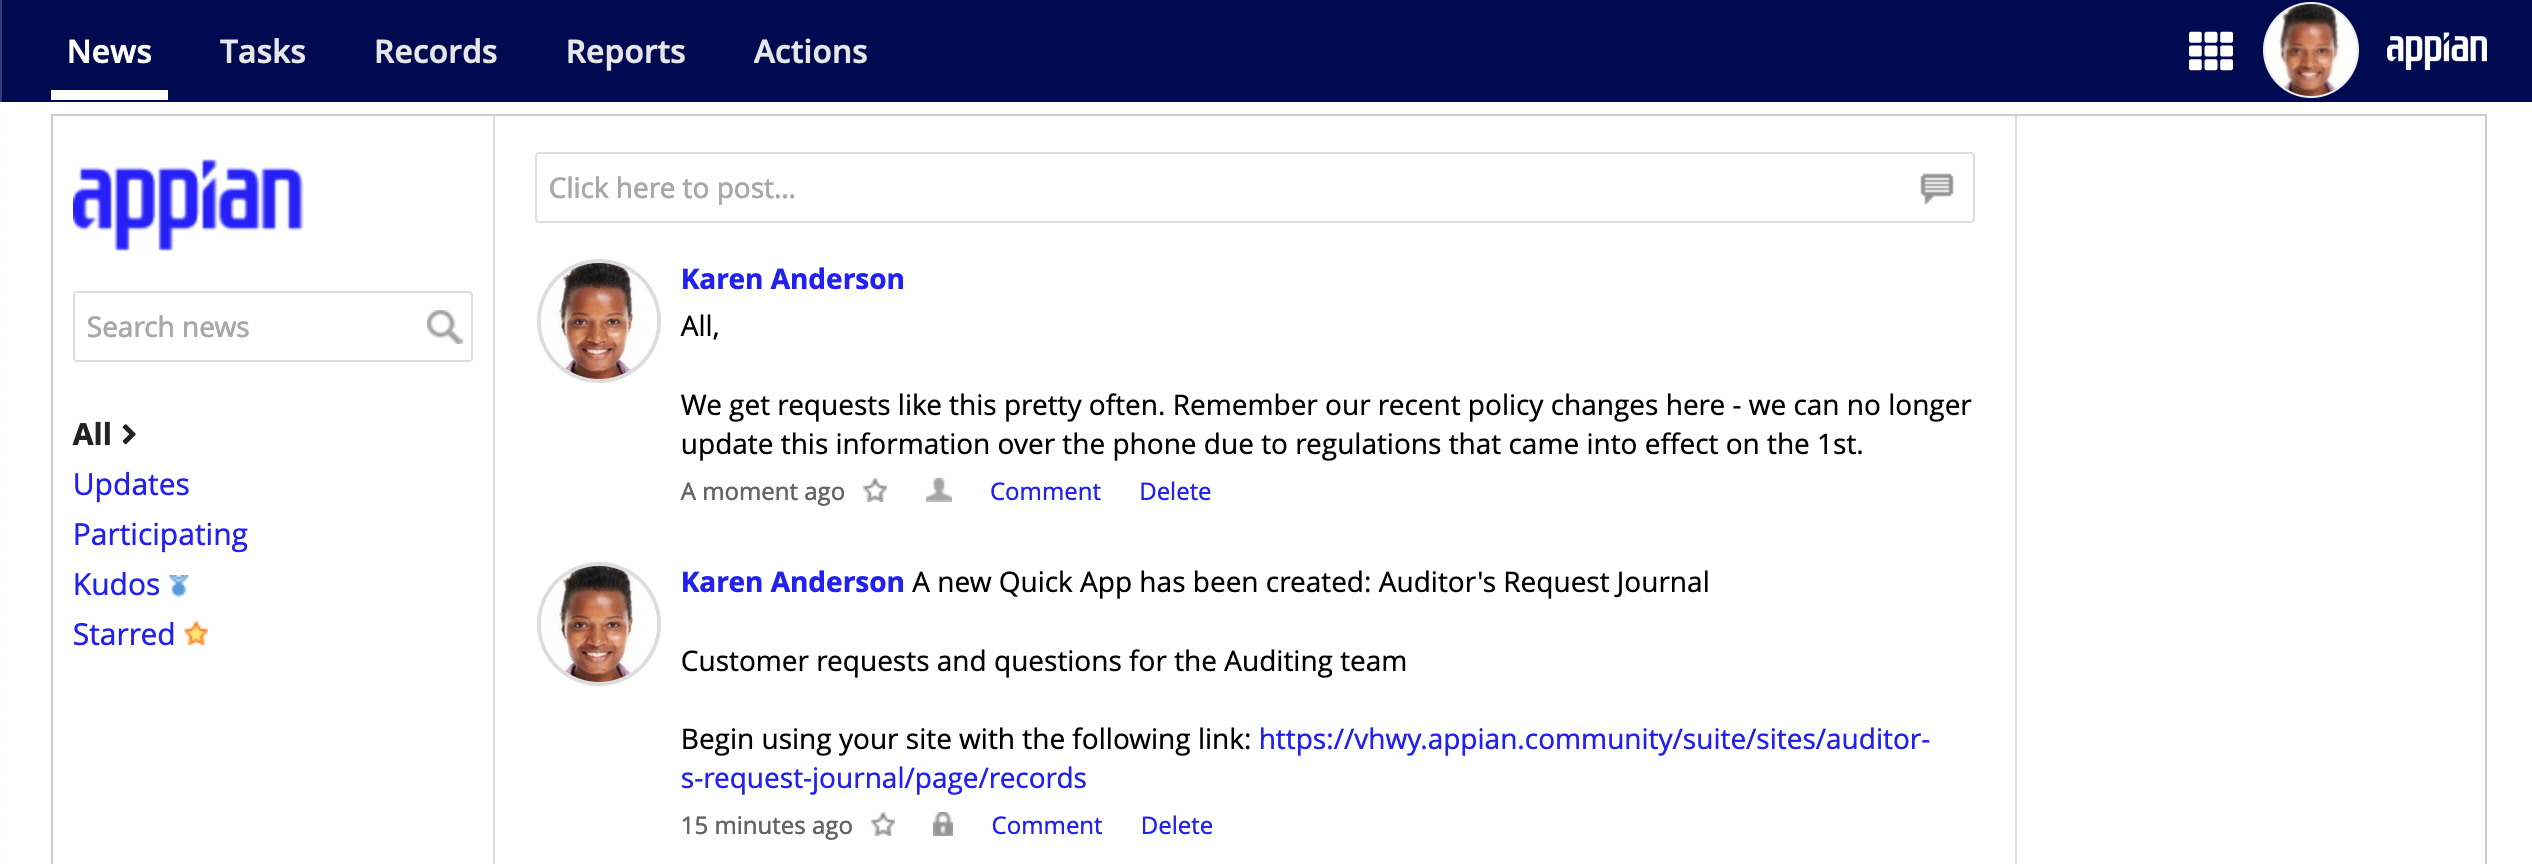
Task: Open Karen Anderson name on Quick App post
Action: [x=792, y=582]
